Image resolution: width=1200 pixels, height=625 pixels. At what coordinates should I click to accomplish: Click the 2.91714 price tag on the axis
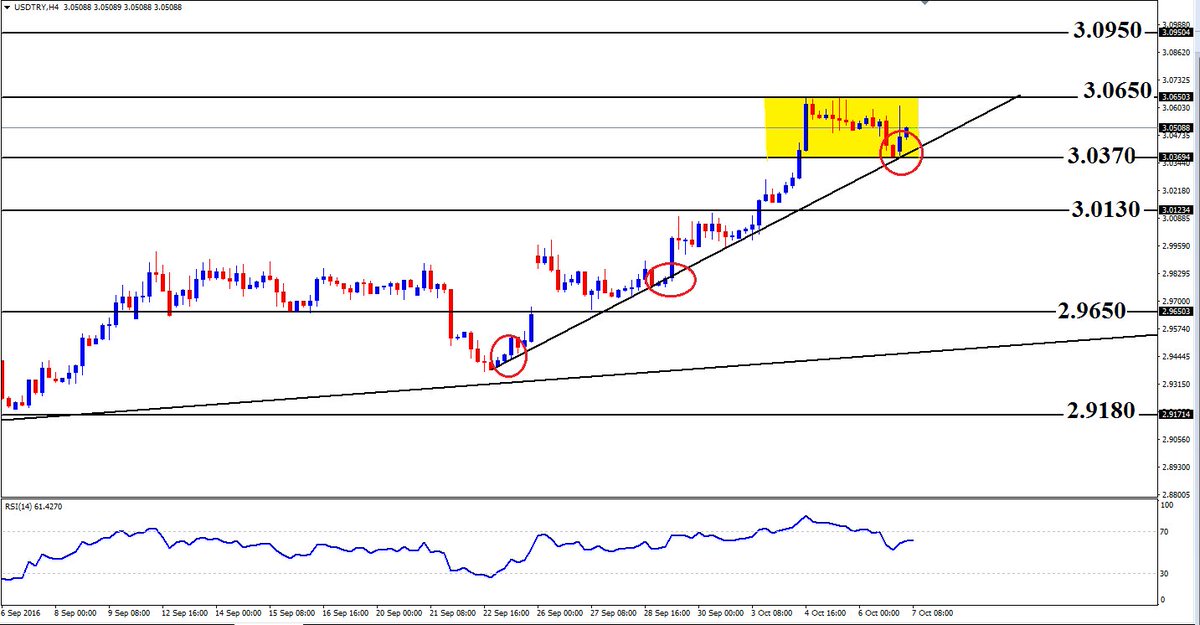[1174, 414]
